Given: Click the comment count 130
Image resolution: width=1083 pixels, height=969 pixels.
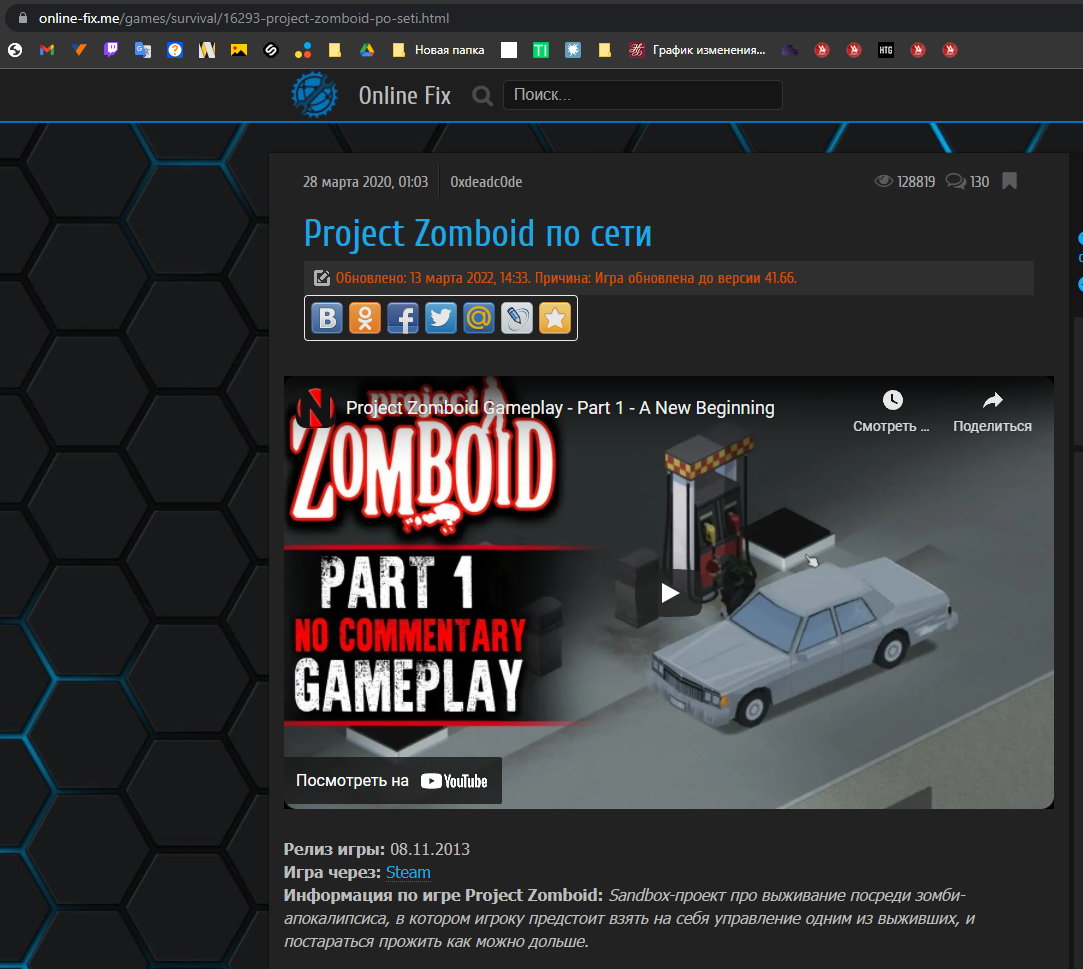Looking at the screenshot, I should click(979, 182).
